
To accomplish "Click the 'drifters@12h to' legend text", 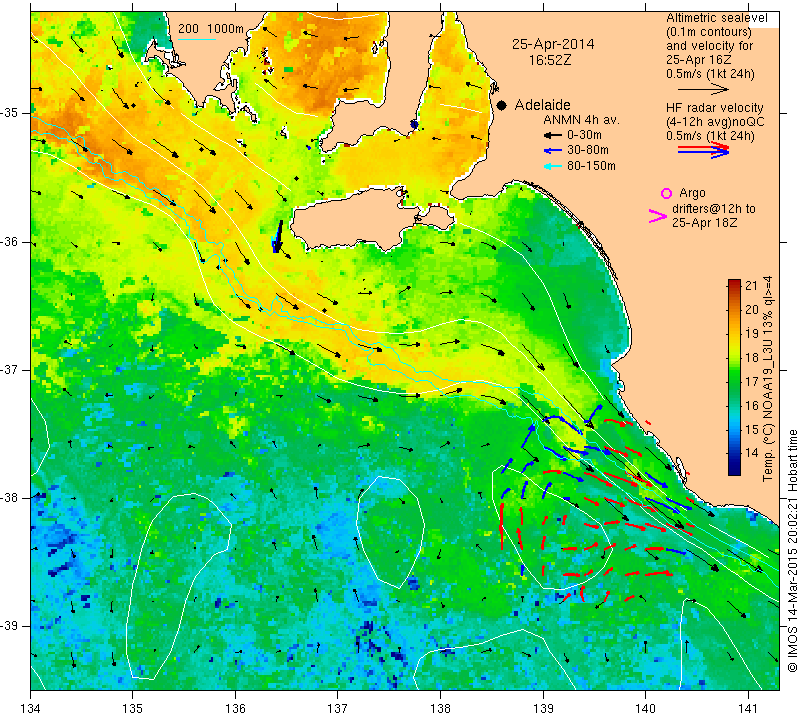I will [x=713, y=209].
